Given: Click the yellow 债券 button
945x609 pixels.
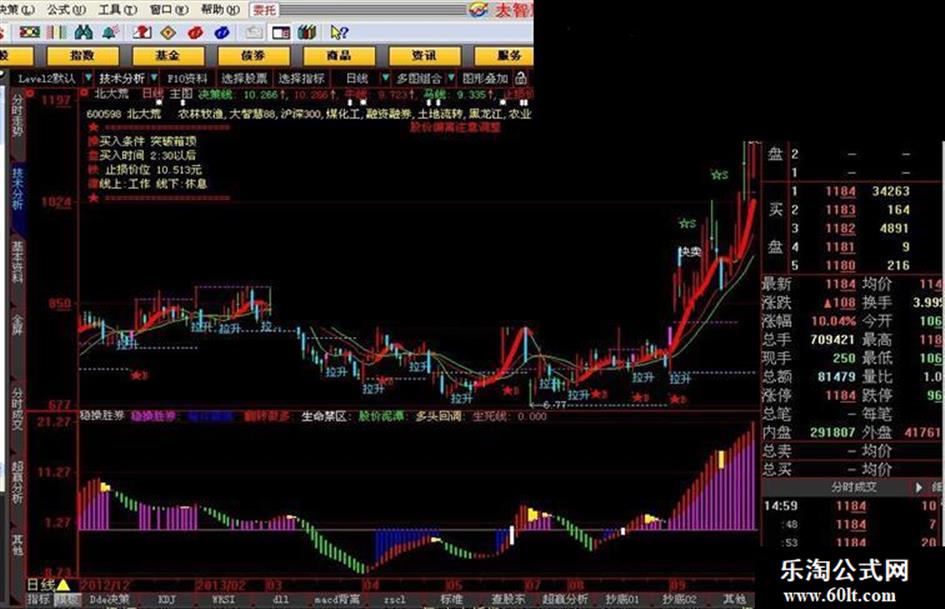Looking at the screenshot, I should point(253,55).
